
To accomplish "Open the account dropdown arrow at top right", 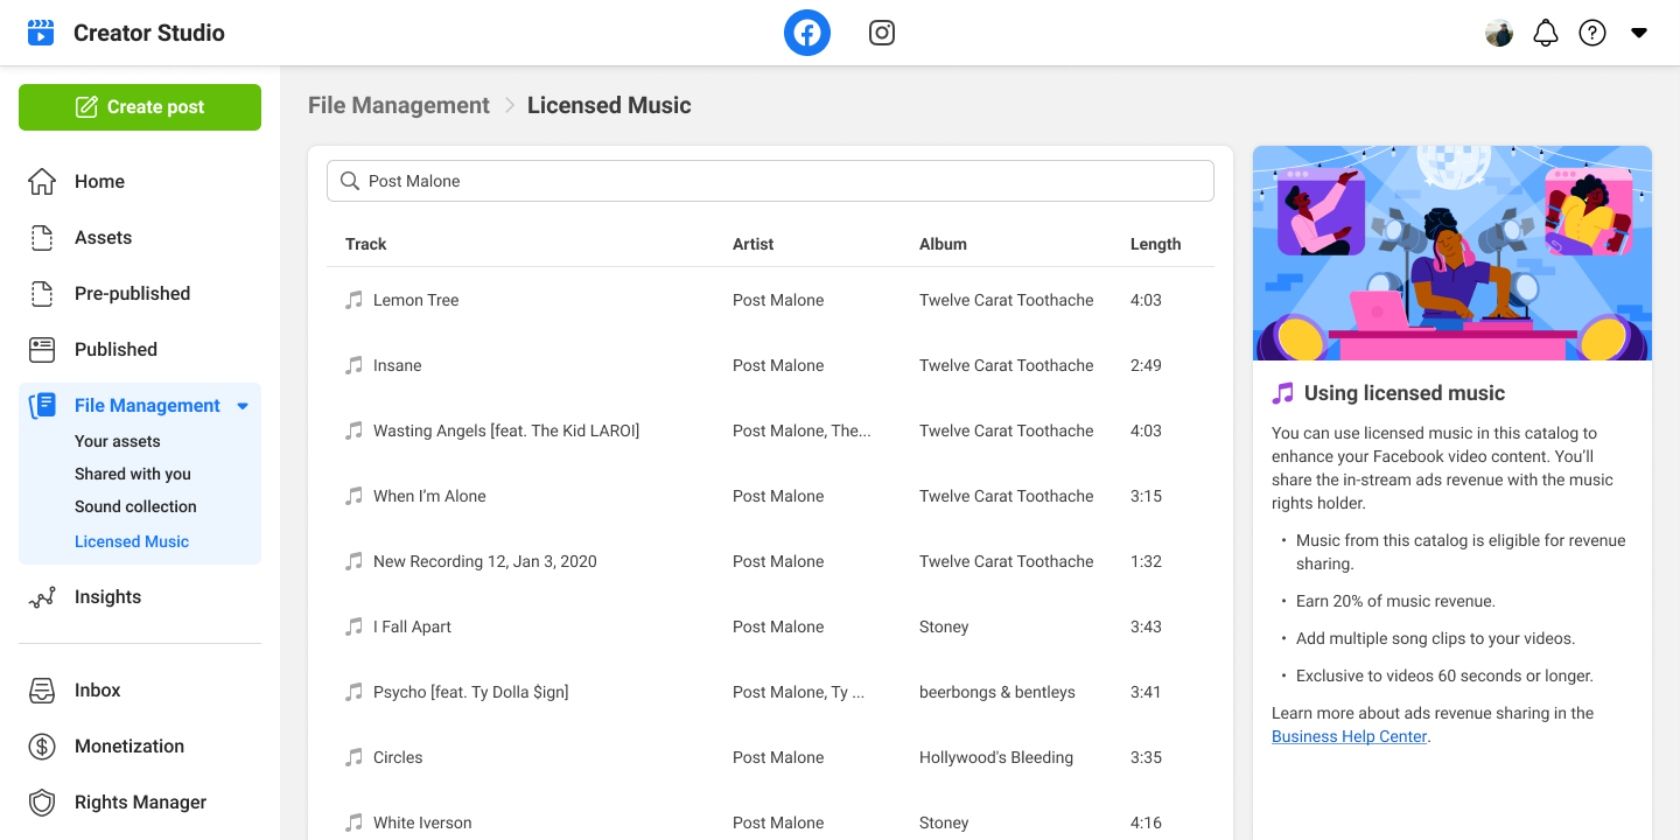I will [1638, 33].
